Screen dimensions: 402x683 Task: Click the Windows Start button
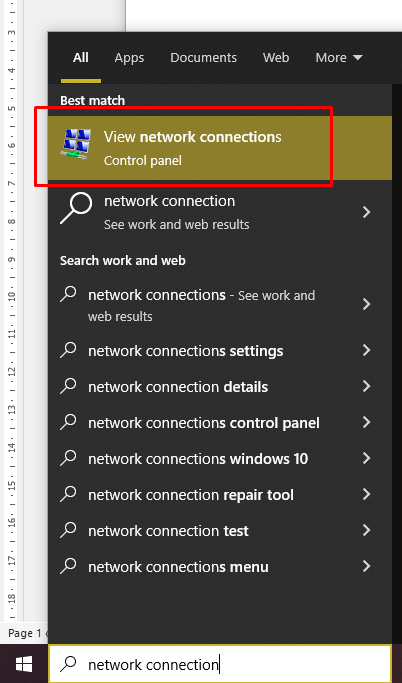point(24,664)
